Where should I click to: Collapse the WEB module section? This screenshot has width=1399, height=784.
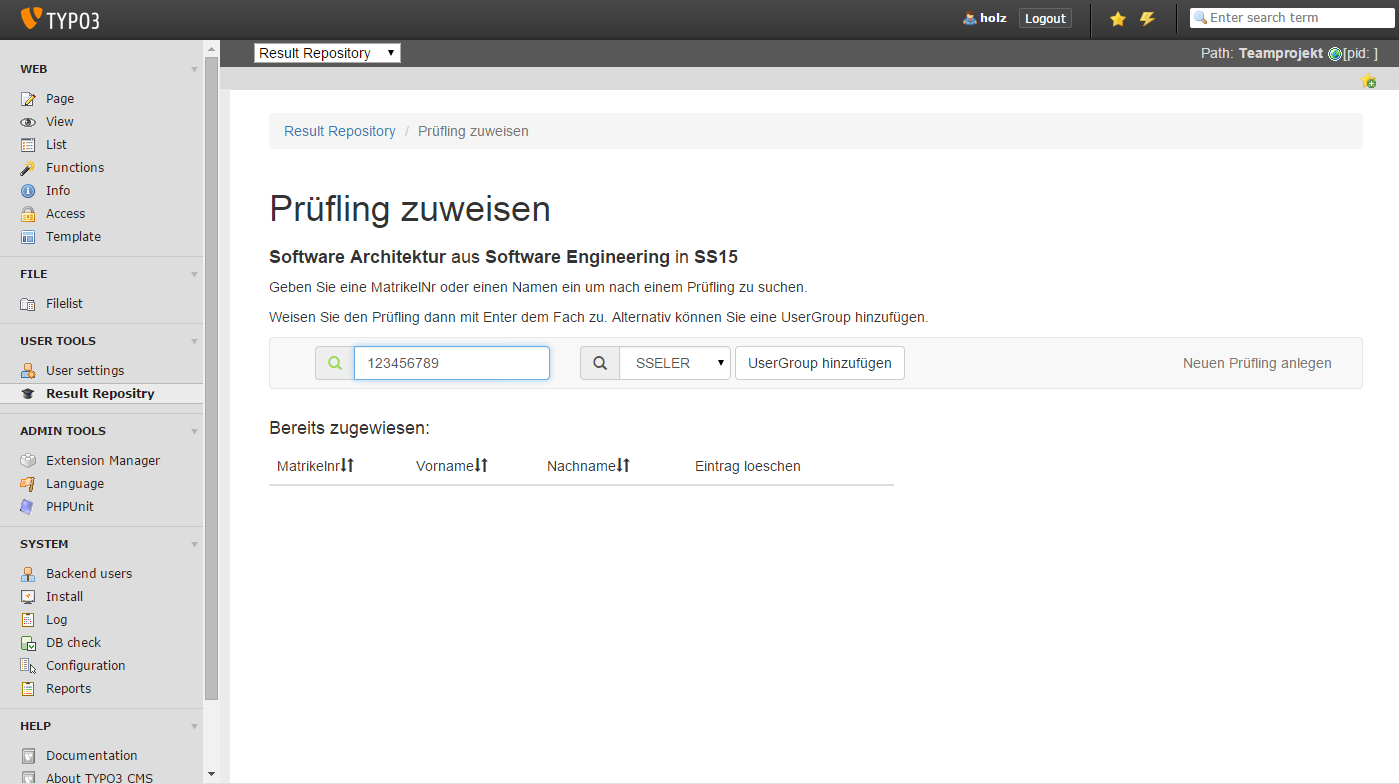(x=195, y=70)
